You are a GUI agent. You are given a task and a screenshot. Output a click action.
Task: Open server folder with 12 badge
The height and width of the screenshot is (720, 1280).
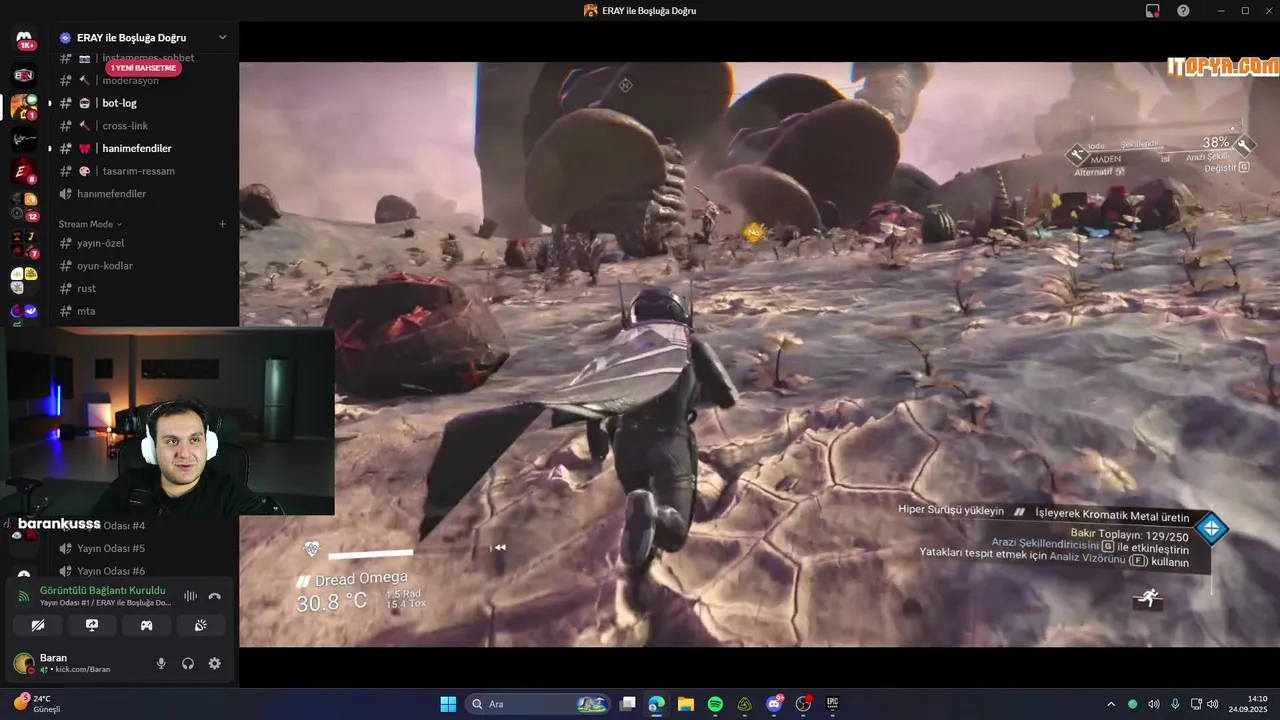(x=24, y=206)
